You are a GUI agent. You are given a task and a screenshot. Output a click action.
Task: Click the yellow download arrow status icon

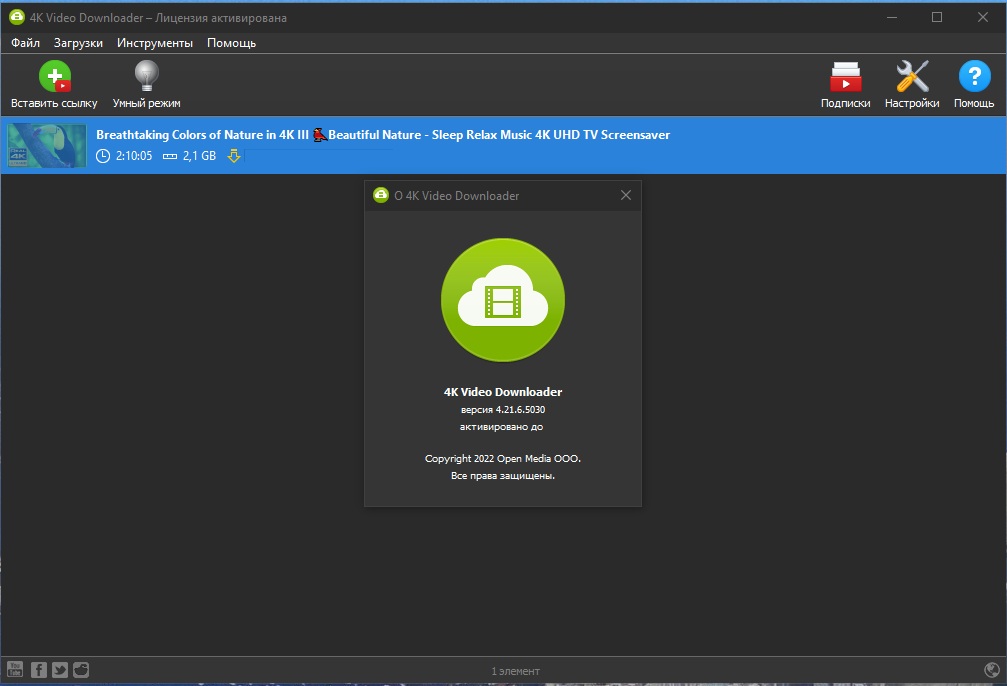234,156
